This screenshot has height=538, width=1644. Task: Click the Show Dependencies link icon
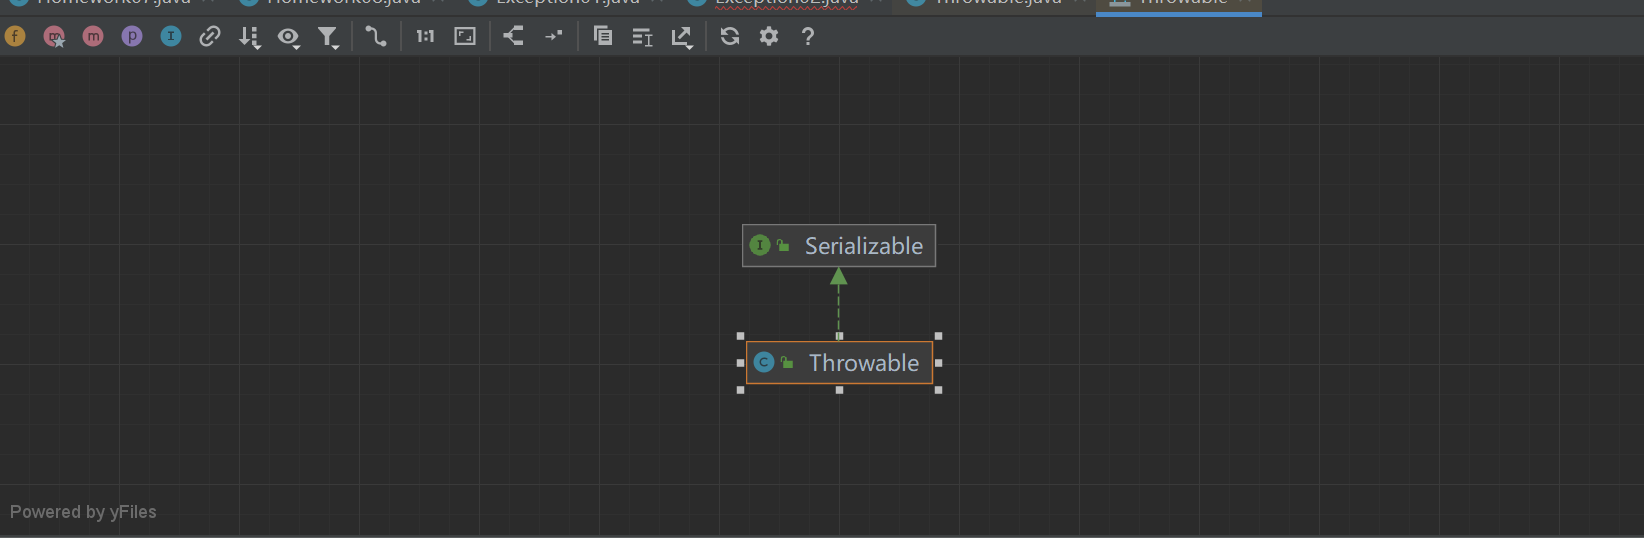click(x=209, y=37)
